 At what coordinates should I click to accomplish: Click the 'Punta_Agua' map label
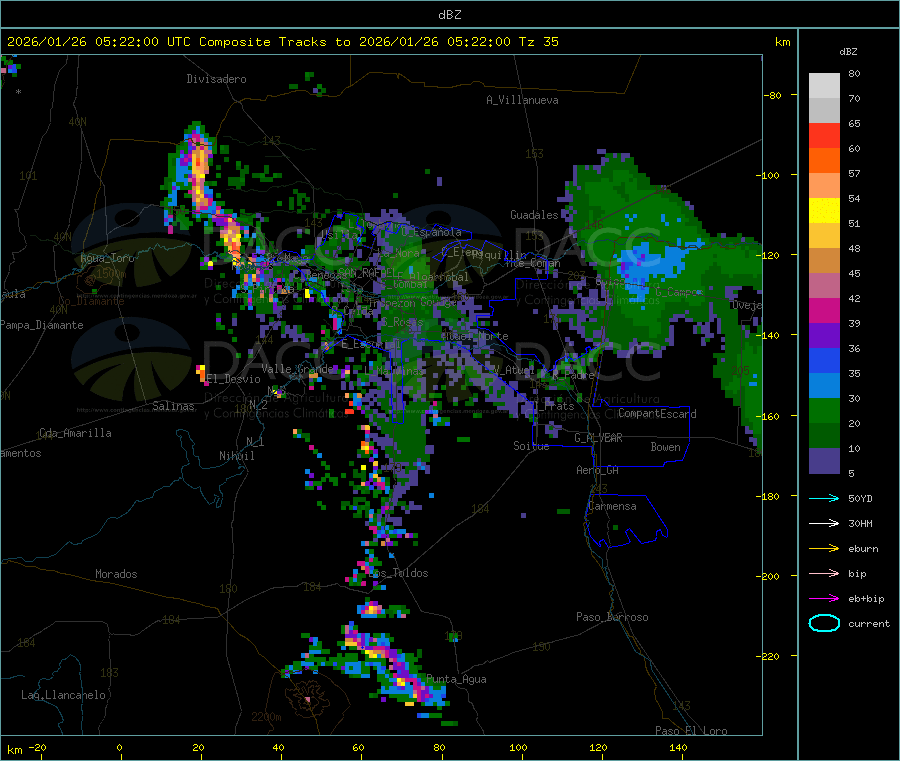[456, 679]
